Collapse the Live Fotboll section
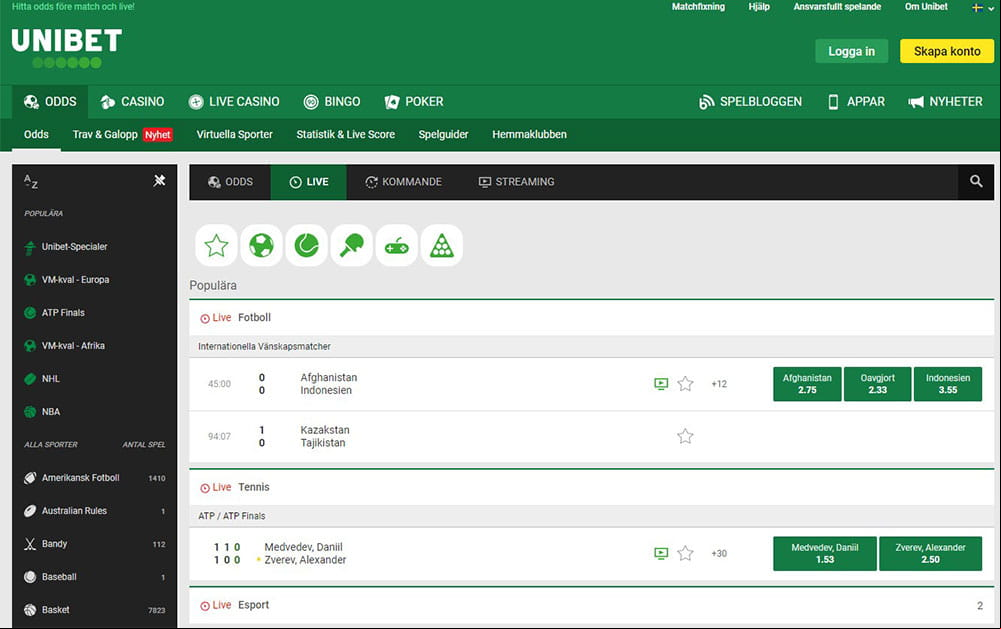 click(x=592, y=317)
